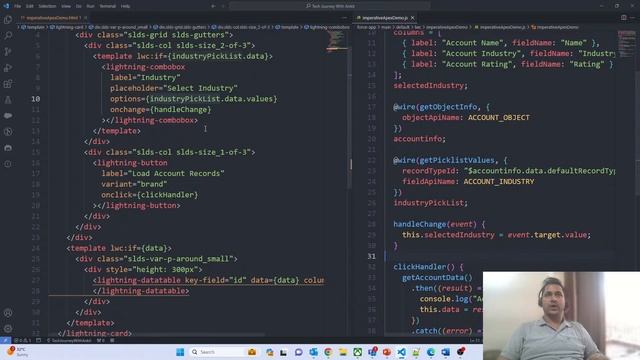Click the errors and warnings status bar item
The image size is (640, 360).
(22, 340)
